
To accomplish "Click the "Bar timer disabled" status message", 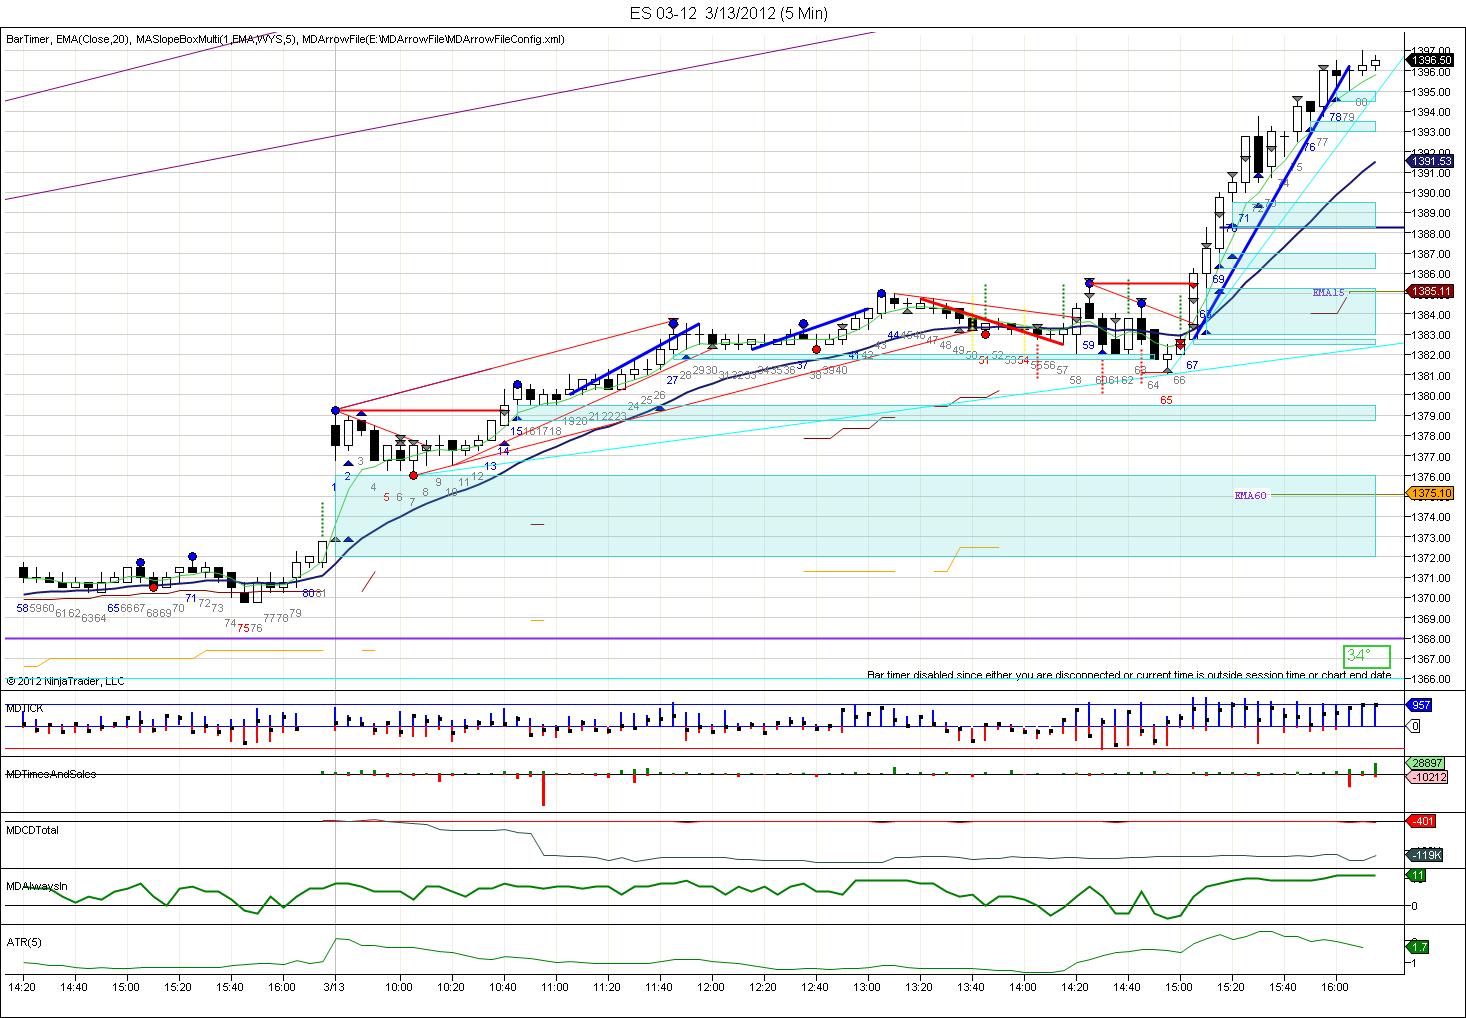I will click(1129, 675).
